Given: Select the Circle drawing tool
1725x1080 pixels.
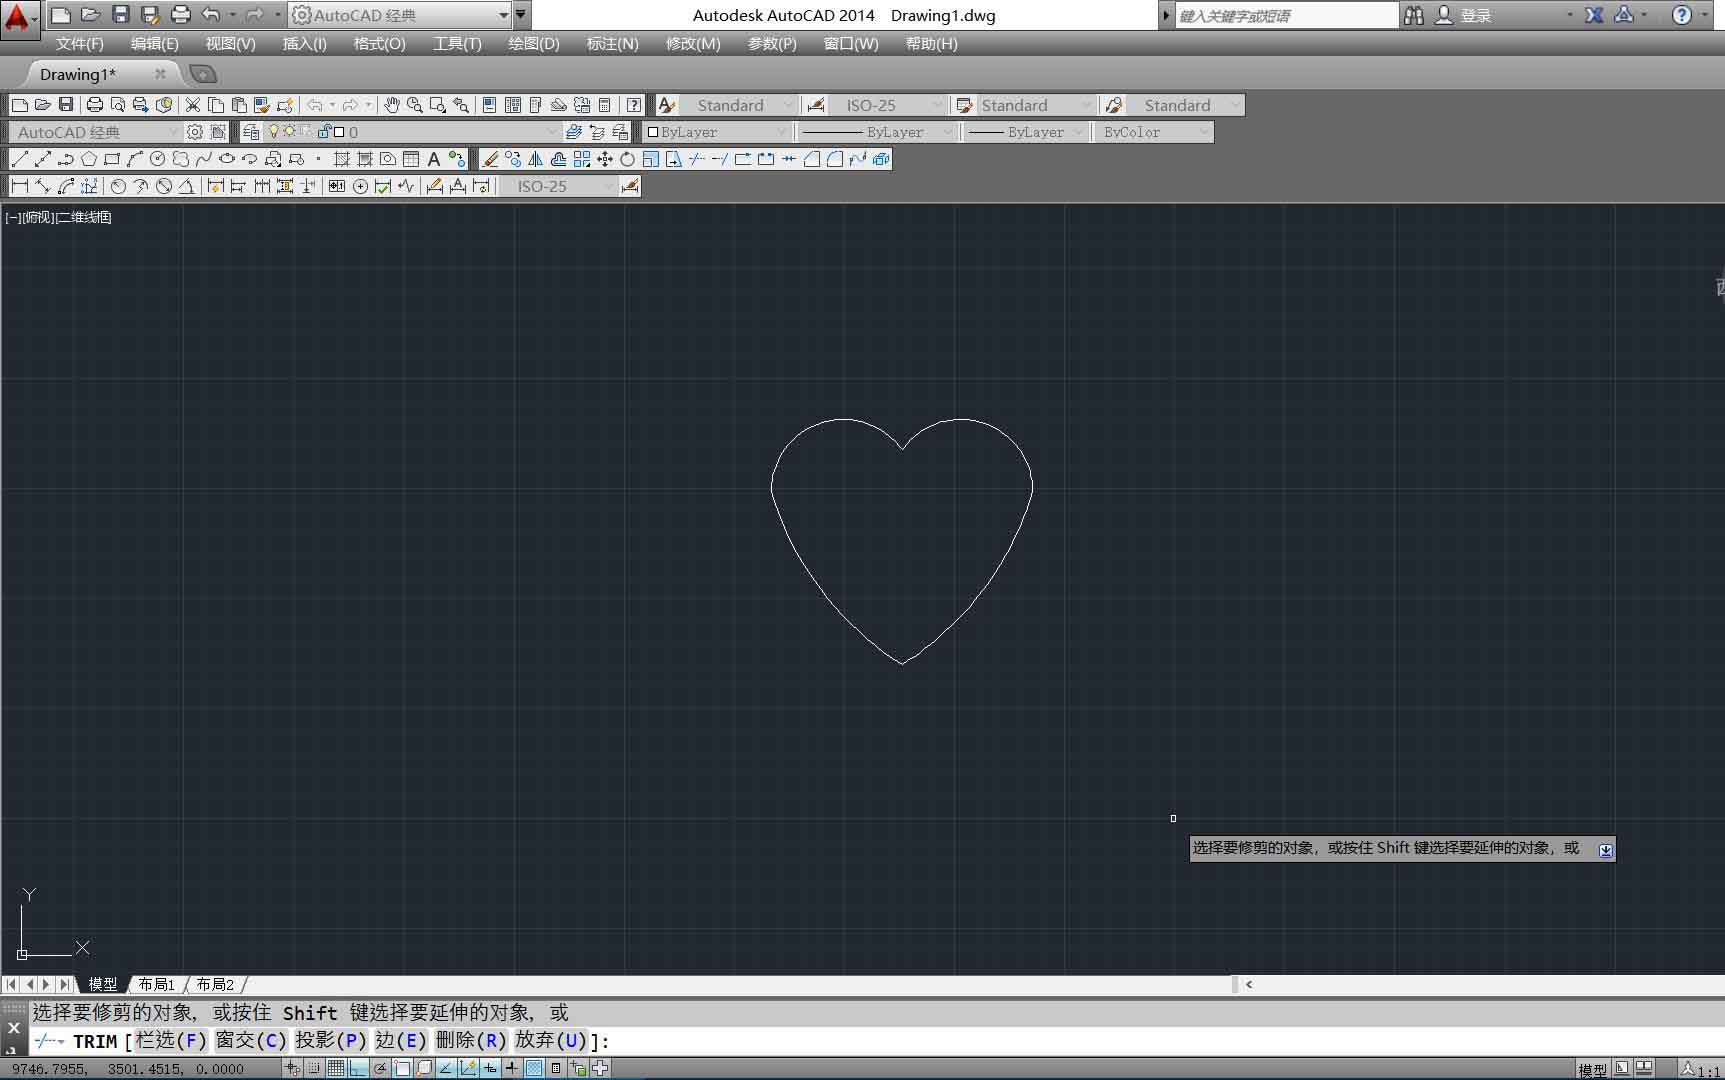Looking at the screenshot, I should (157, 159).
